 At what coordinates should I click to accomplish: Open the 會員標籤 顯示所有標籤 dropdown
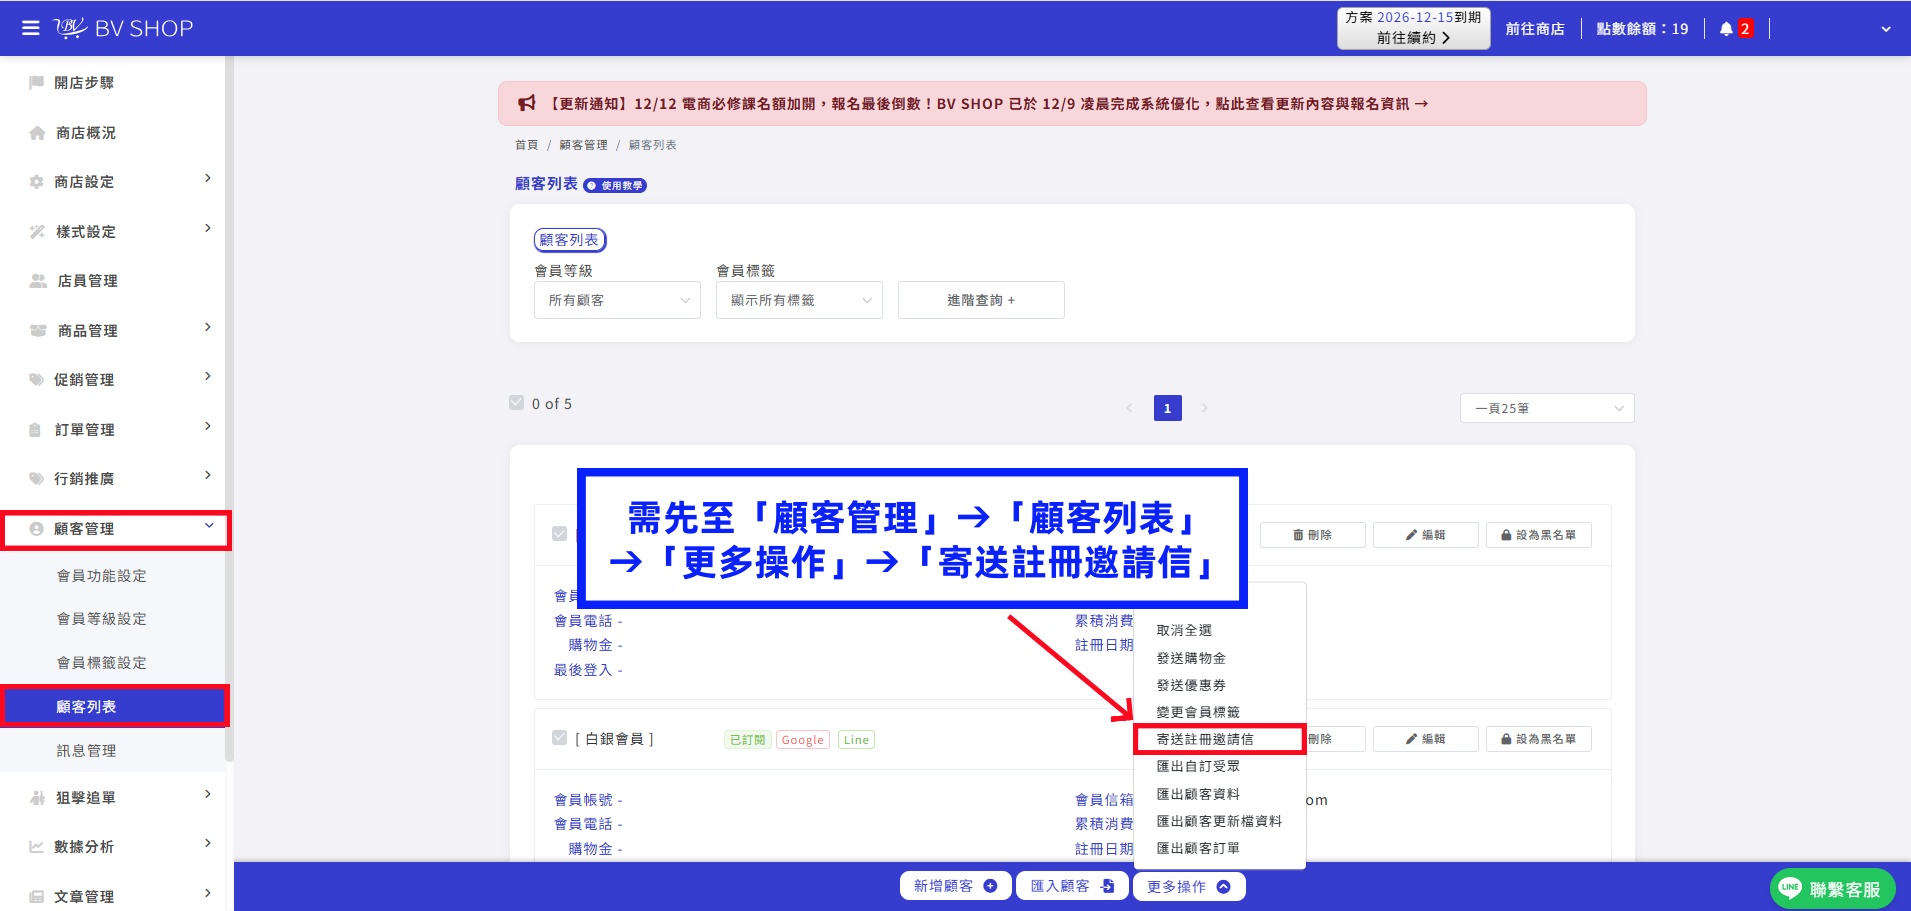click(799, 300)
